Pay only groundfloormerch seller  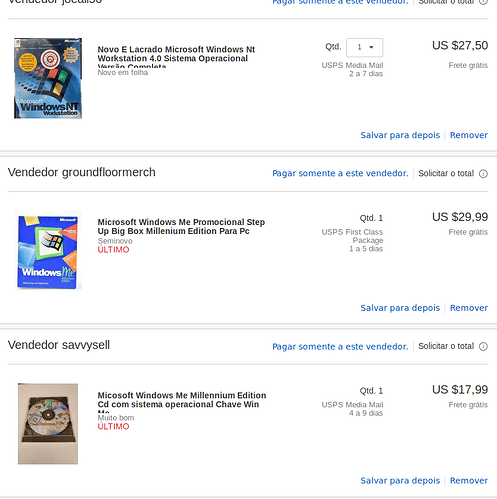pos(340,173)
